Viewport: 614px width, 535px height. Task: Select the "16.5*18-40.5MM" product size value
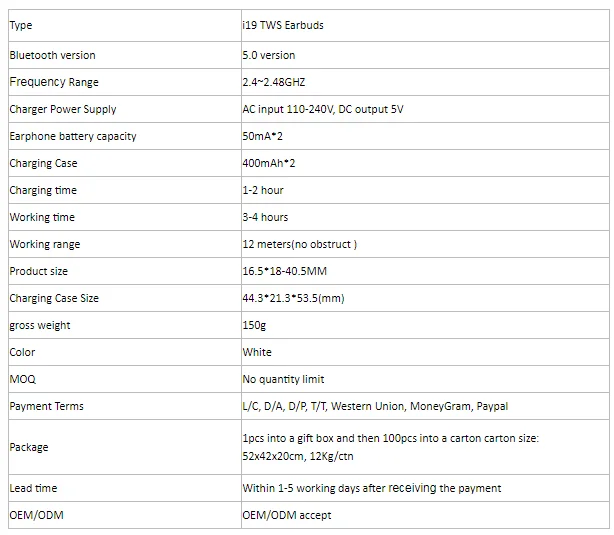point(286,271)
